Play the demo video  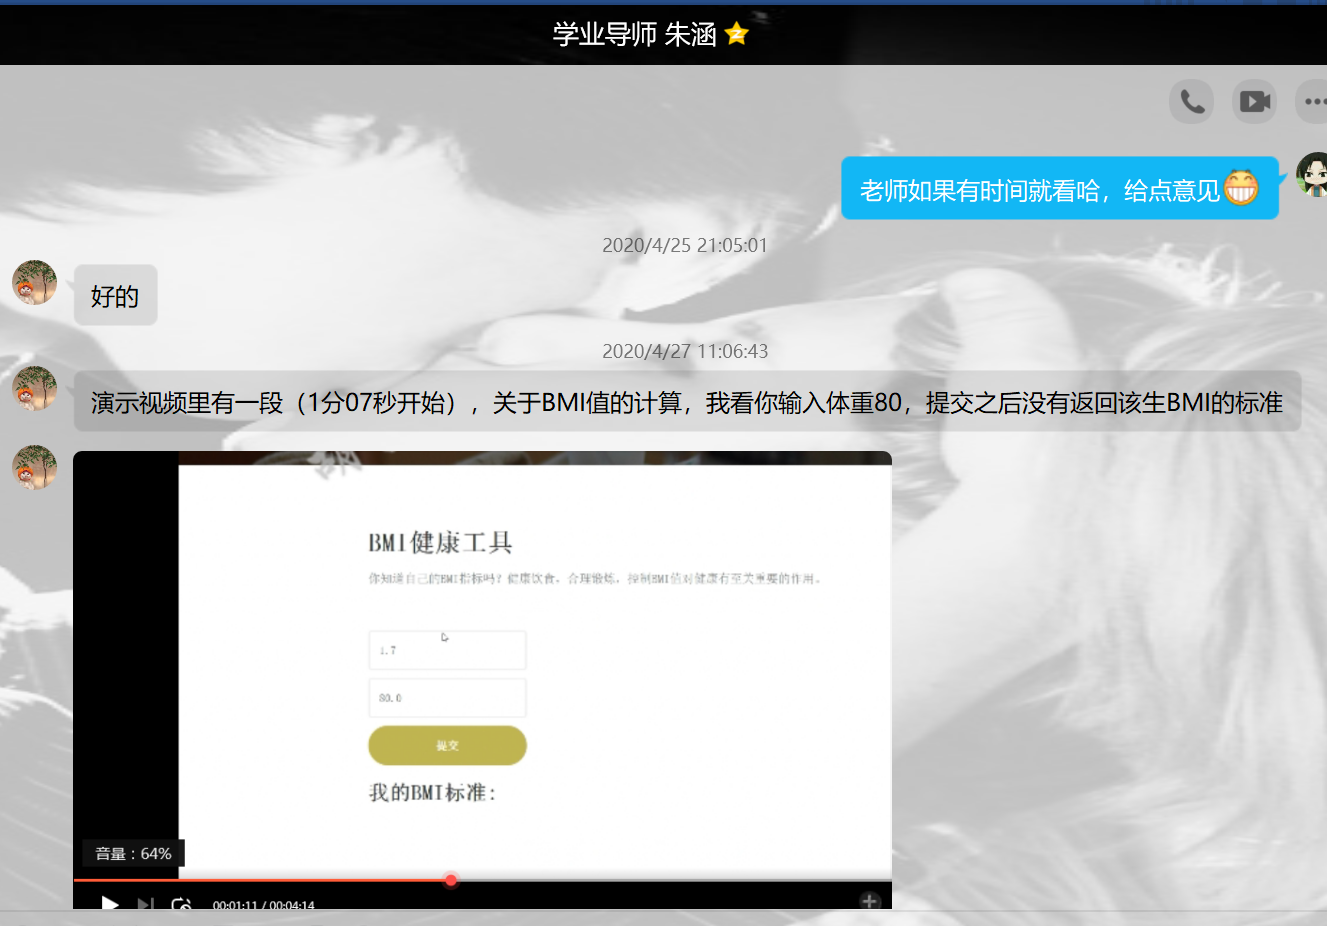click(x=110, y=903)
